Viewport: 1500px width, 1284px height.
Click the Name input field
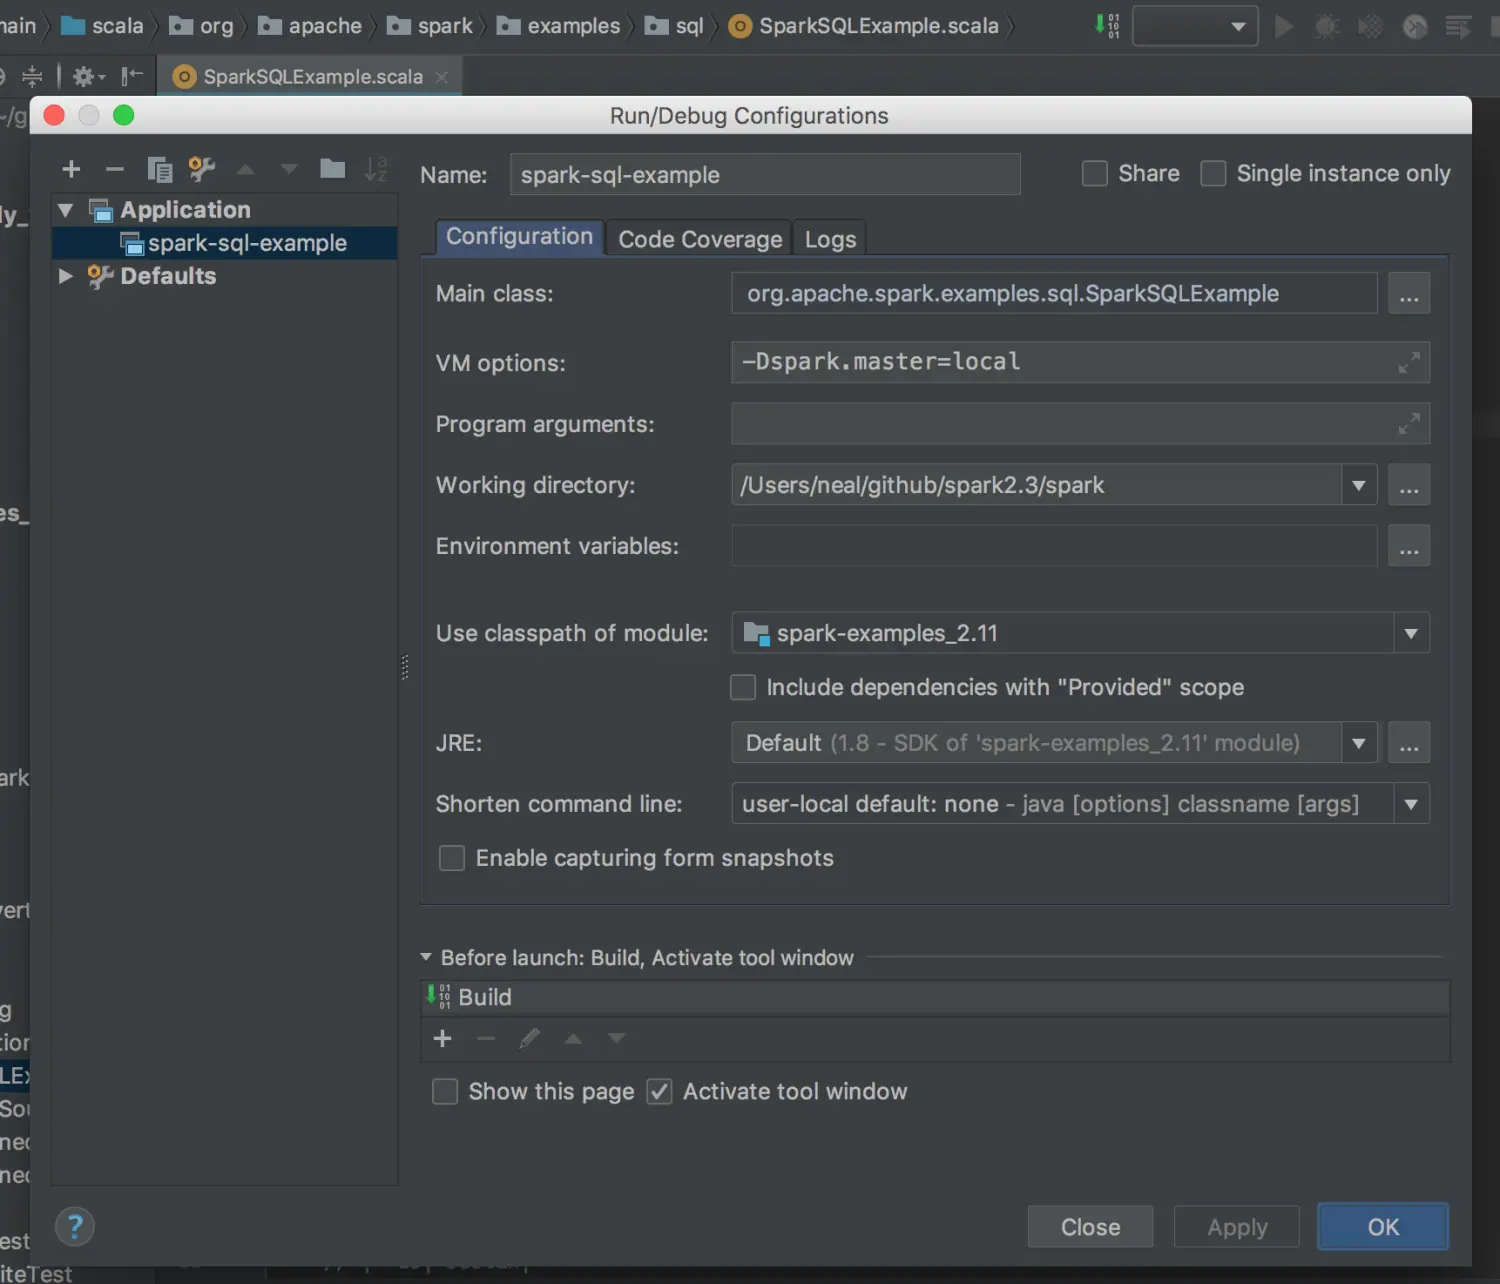[765, 175]
